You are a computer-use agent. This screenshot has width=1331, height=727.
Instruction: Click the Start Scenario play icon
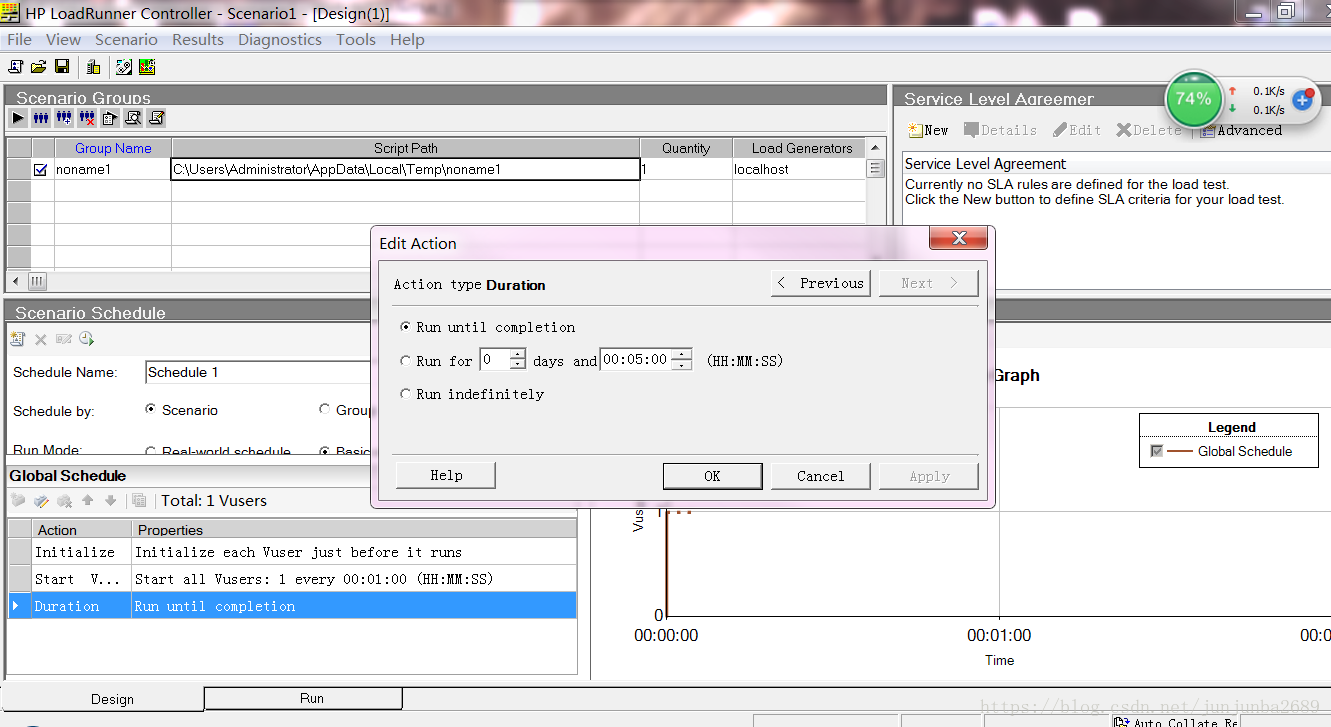(x=18, y=118)
